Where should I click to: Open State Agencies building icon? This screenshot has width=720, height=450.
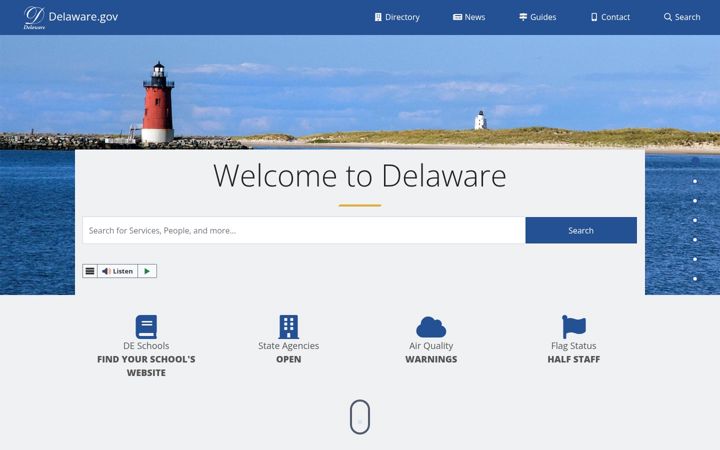pos(288,326)
